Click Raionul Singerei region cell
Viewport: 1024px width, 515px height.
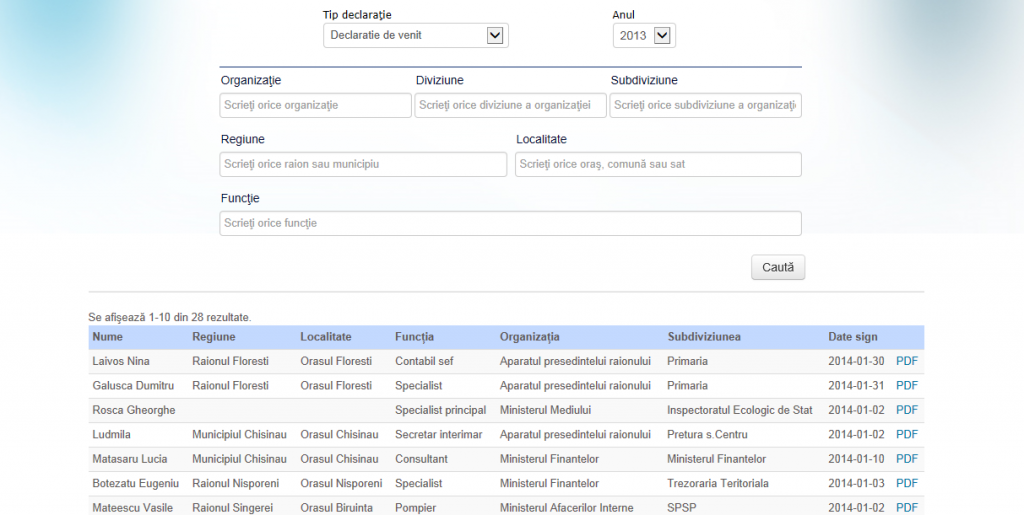click(232, 508)
